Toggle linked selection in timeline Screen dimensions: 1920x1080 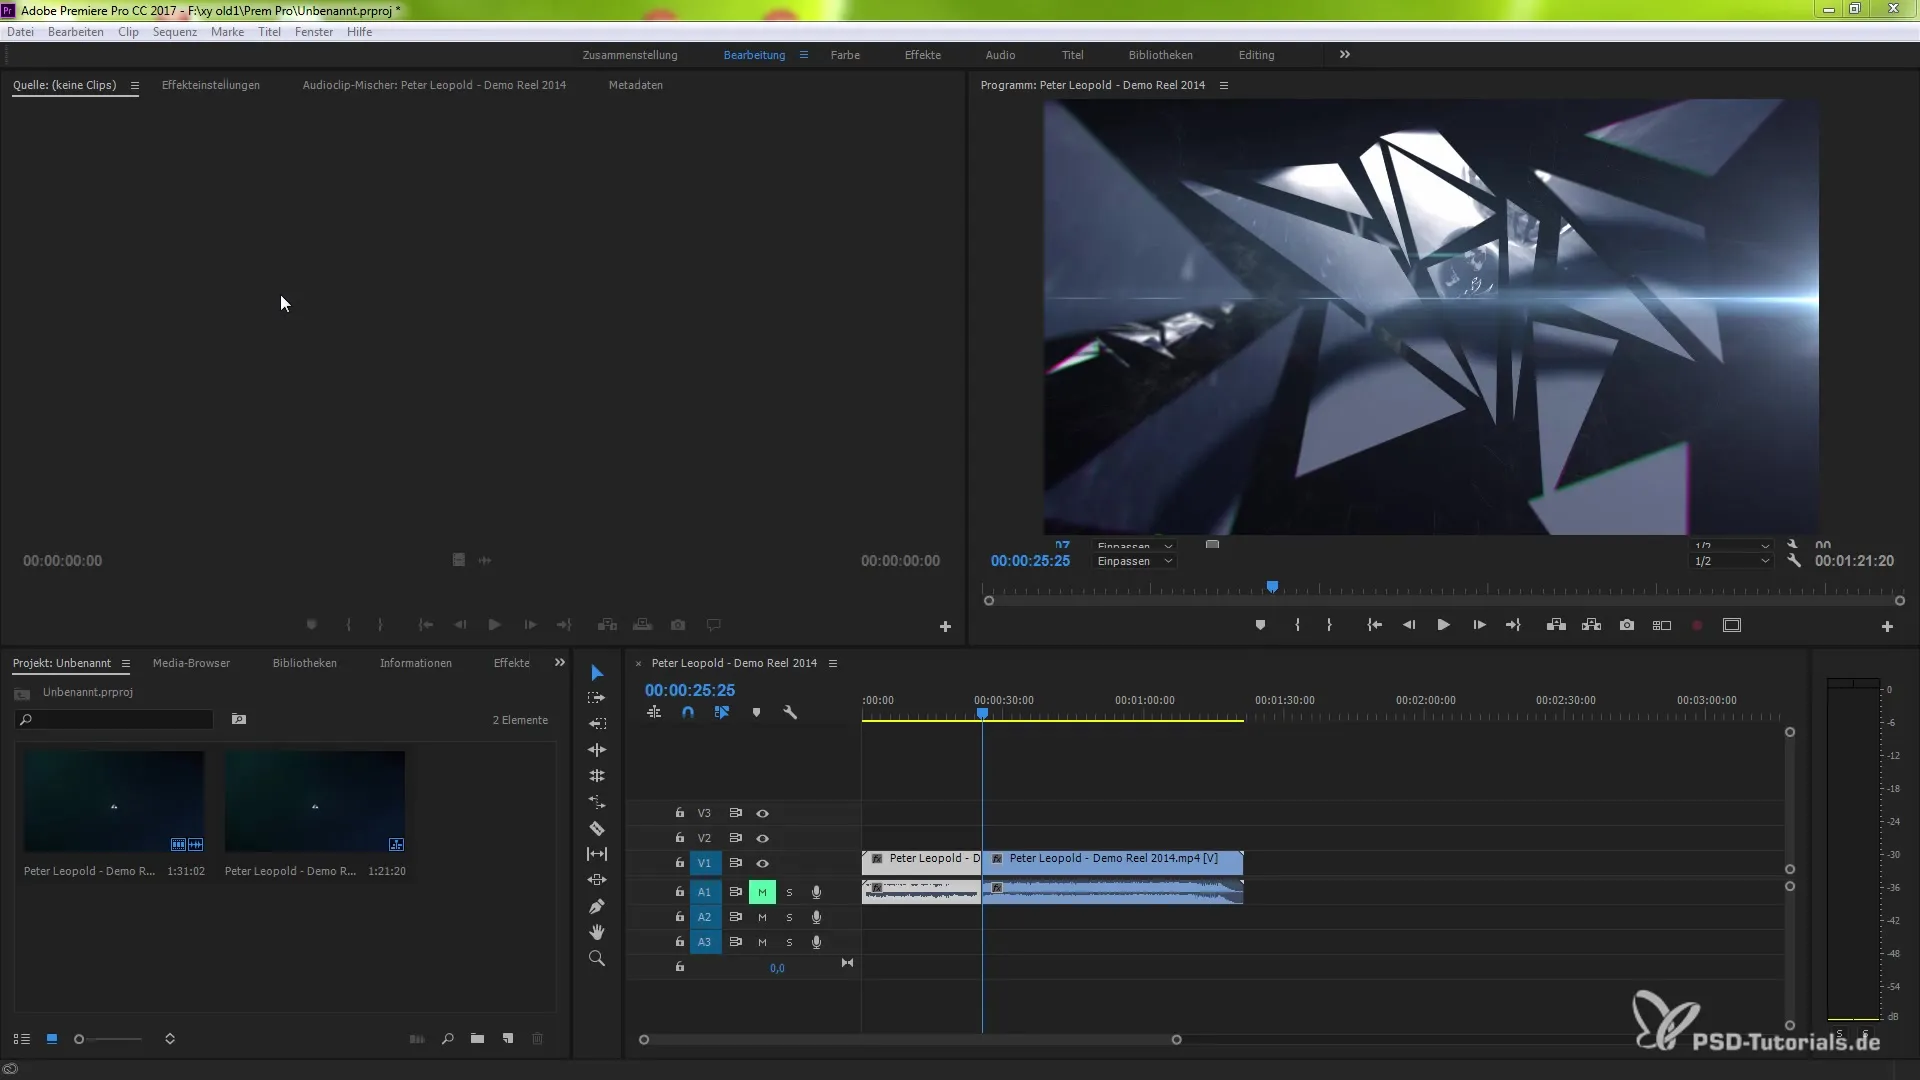[x=722, y=713]
